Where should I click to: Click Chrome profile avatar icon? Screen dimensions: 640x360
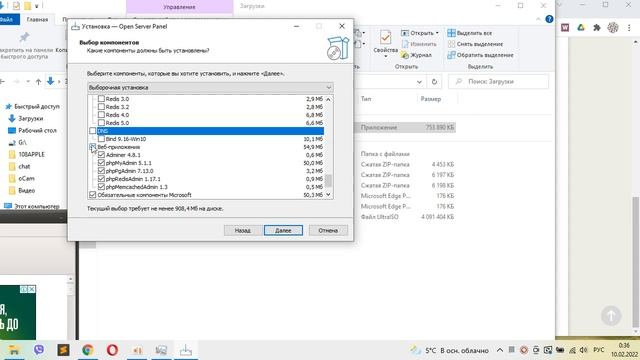[613, 27]
